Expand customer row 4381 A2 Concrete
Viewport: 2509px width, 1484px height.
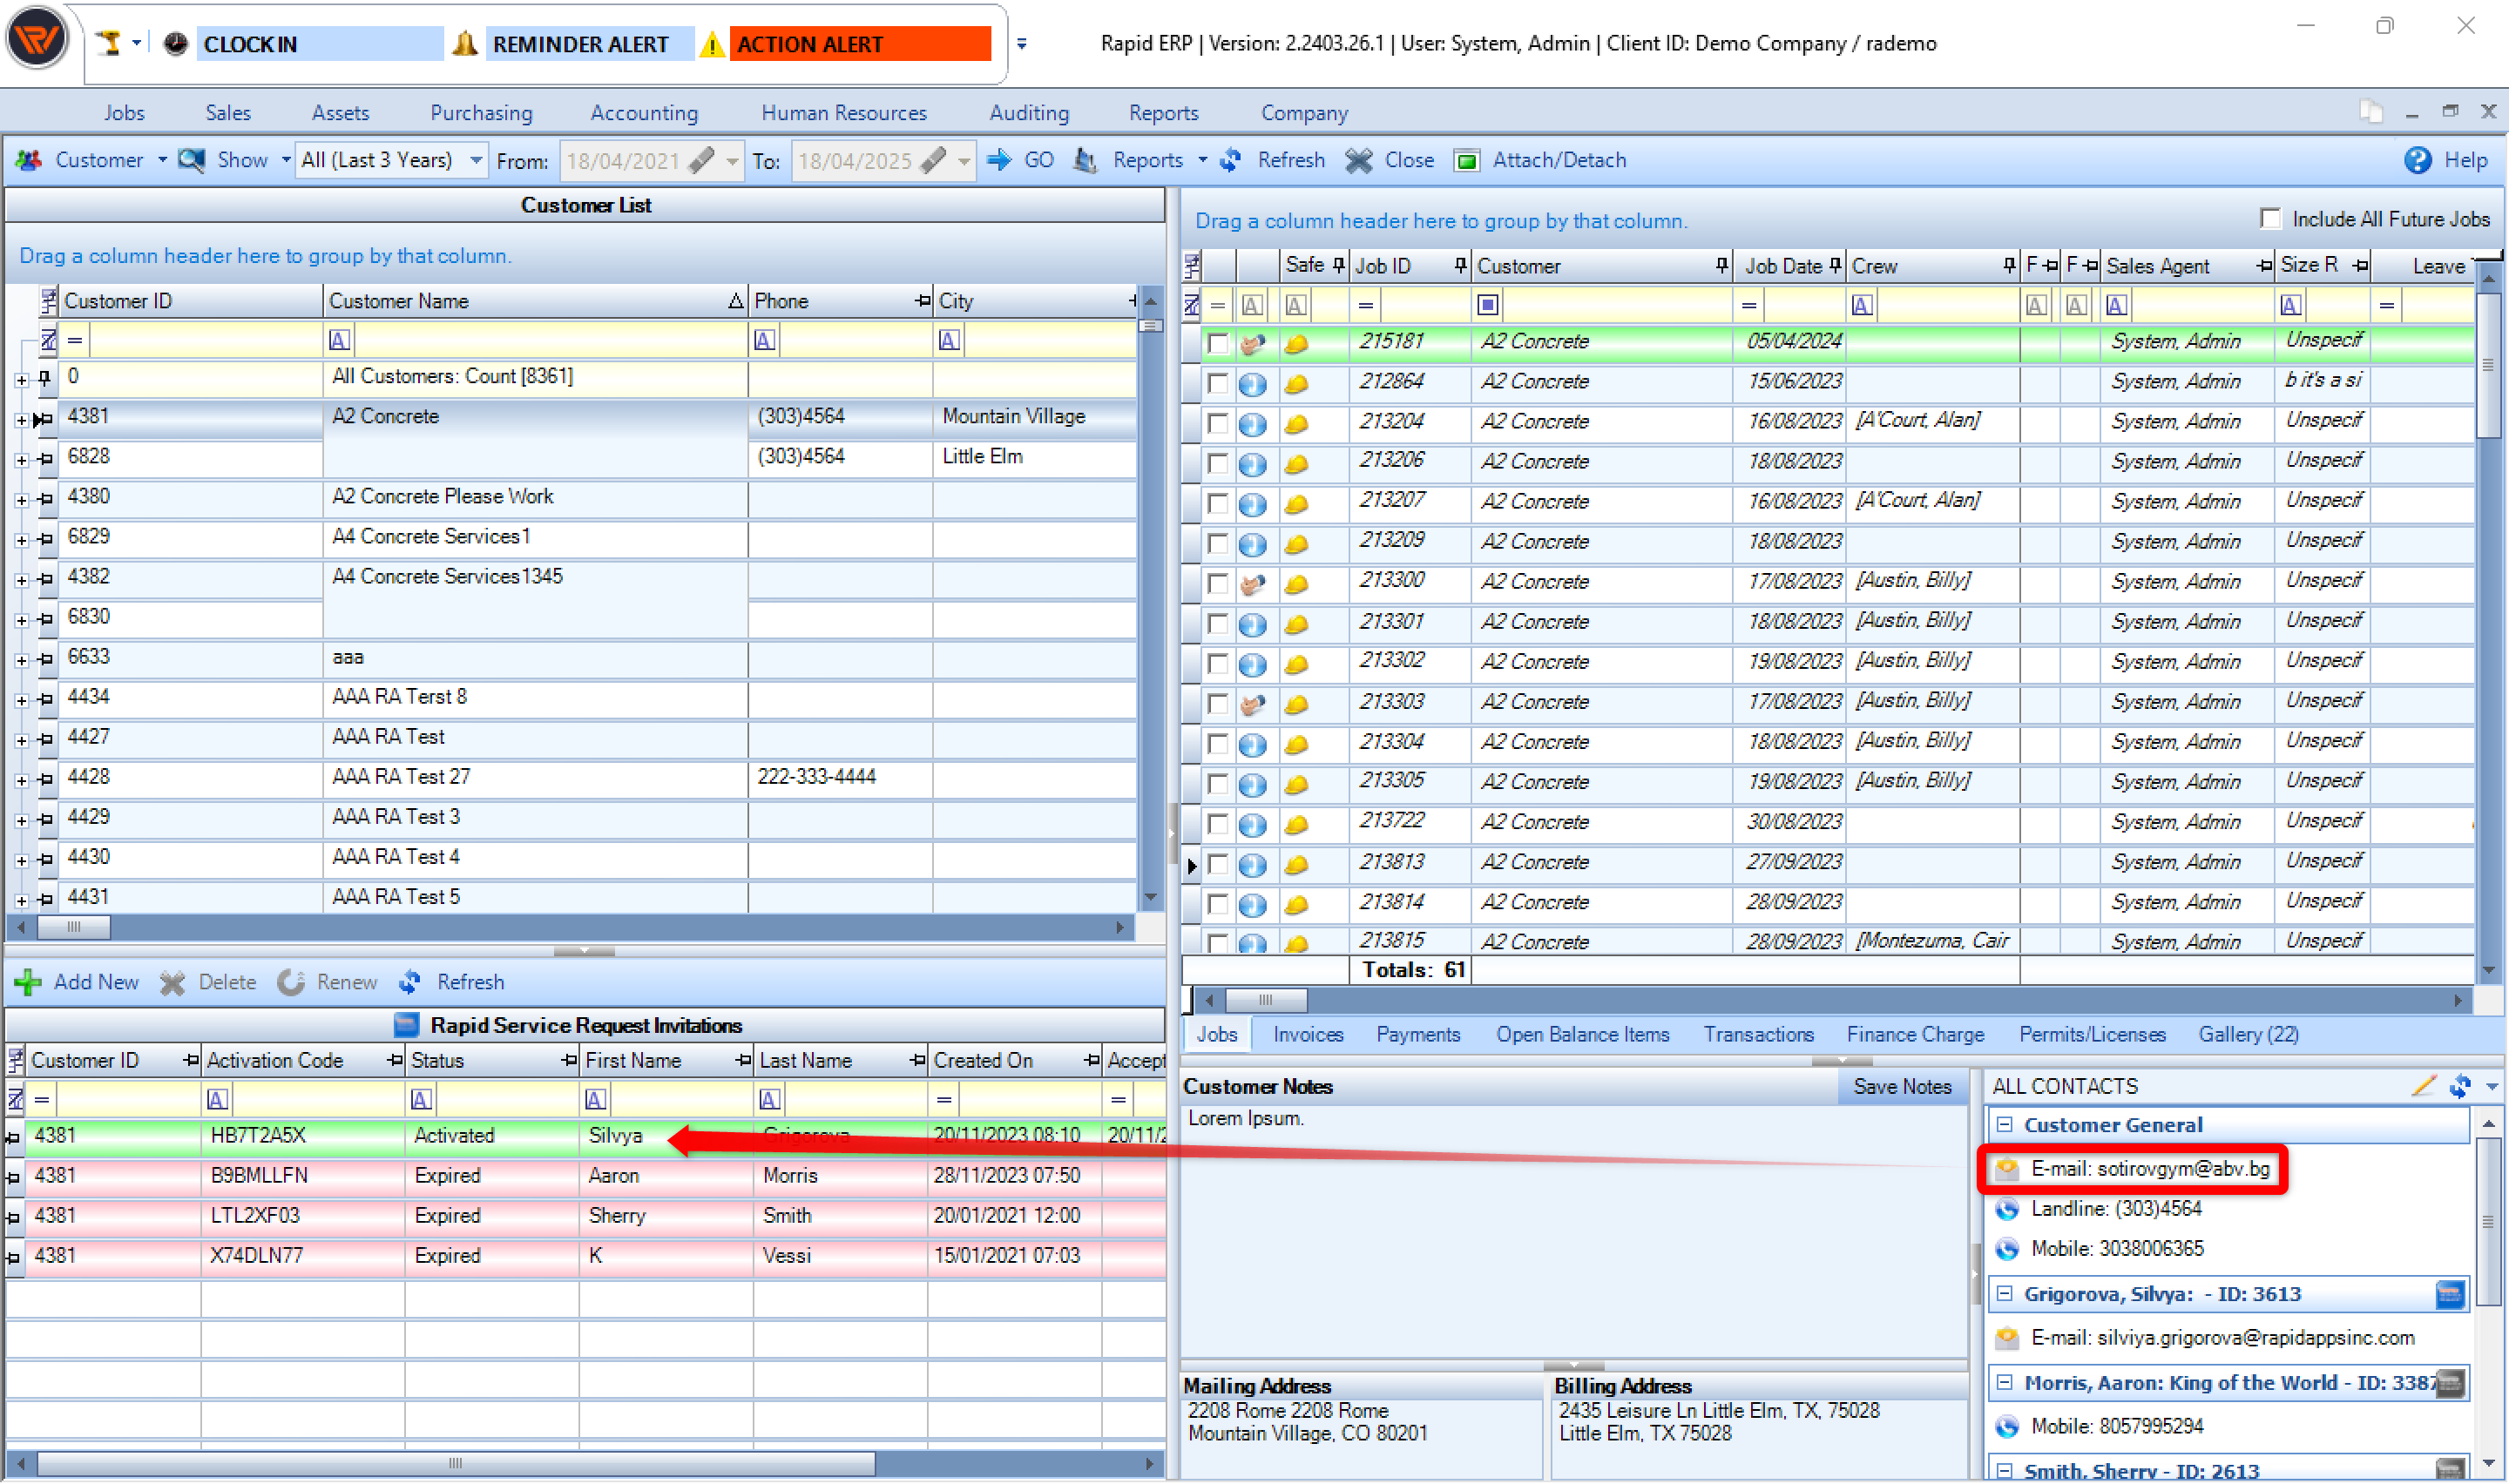coord(21,420)
